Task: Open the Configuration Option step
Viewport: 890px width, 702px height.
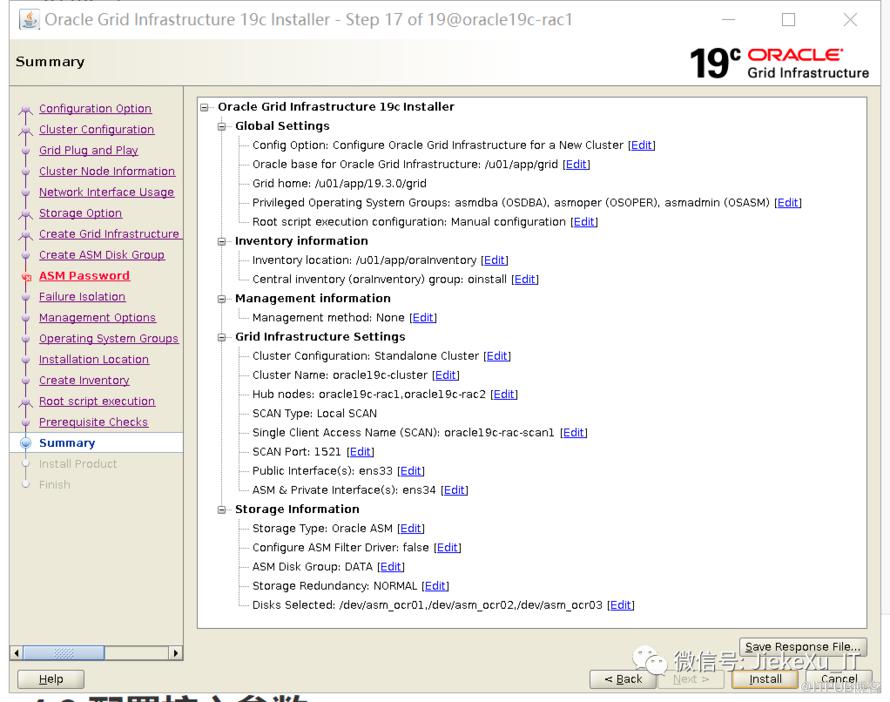Action: (x=95, y=109)
